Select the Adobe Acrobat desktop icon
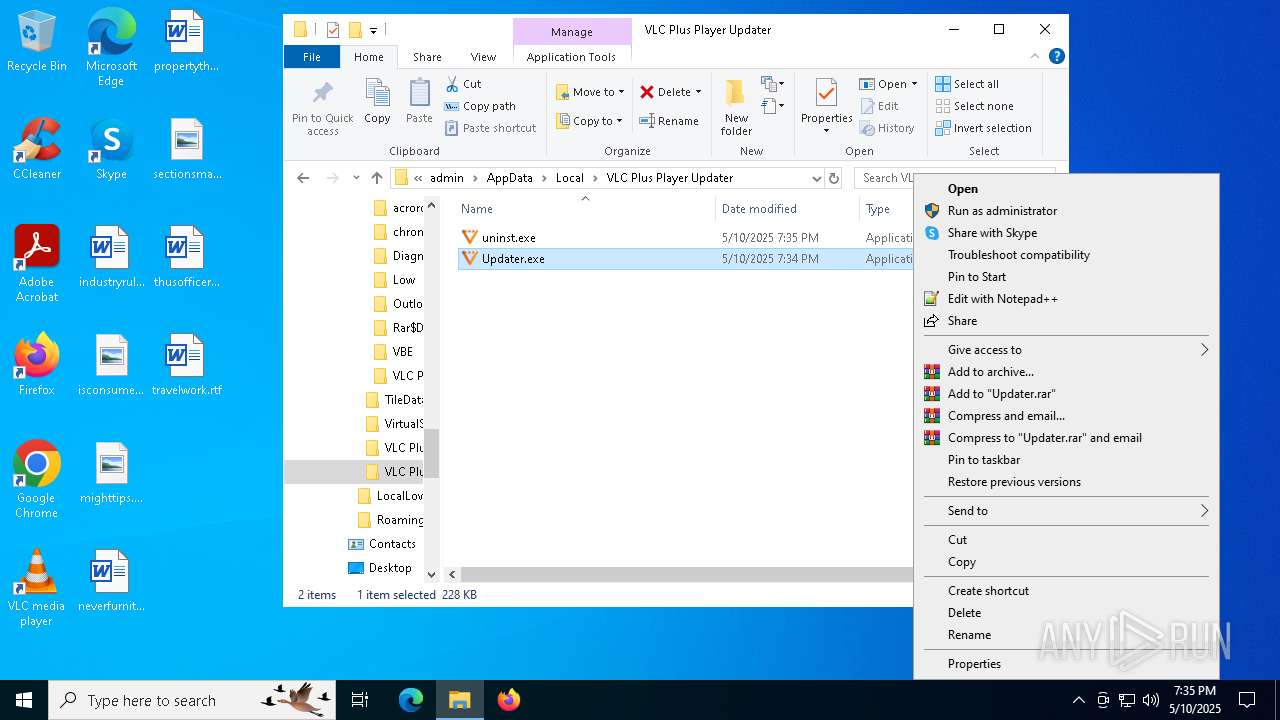1280x720 pixels. (37, 265)
